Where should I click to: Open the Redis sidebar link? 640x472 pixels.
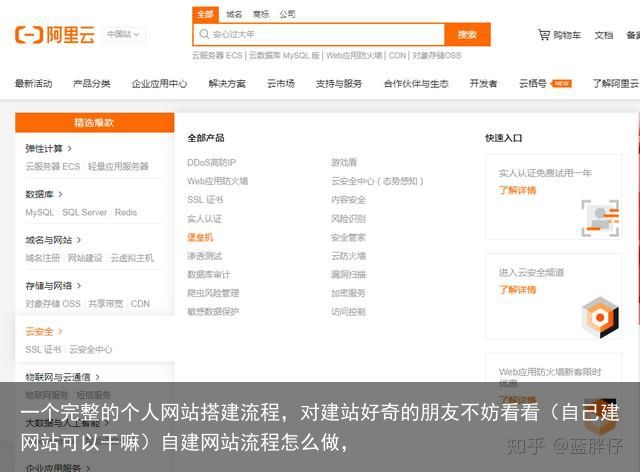coord(126,212)
